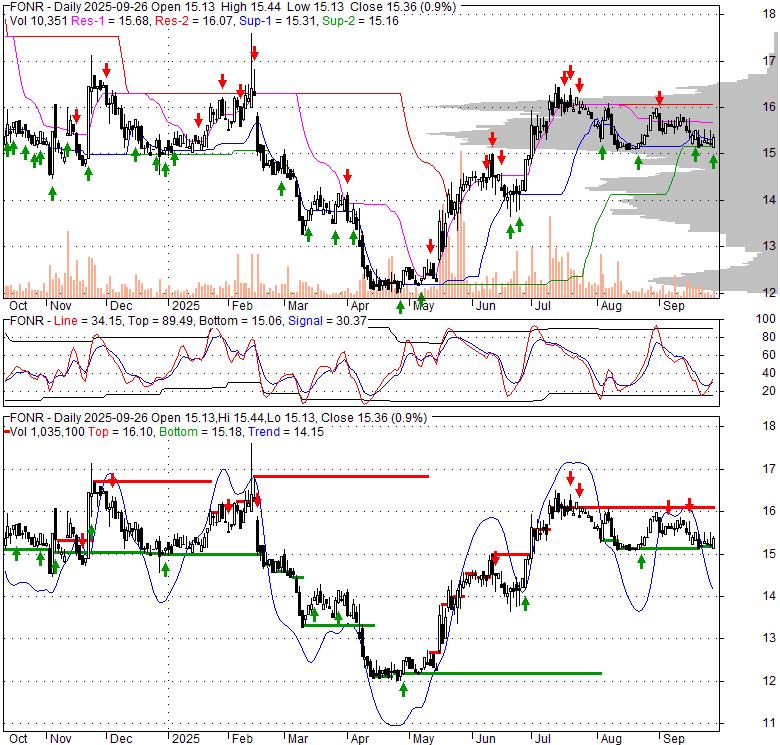
Task: Click '2025' on bottom chart time axis
Action: click(x=186, y=739)
